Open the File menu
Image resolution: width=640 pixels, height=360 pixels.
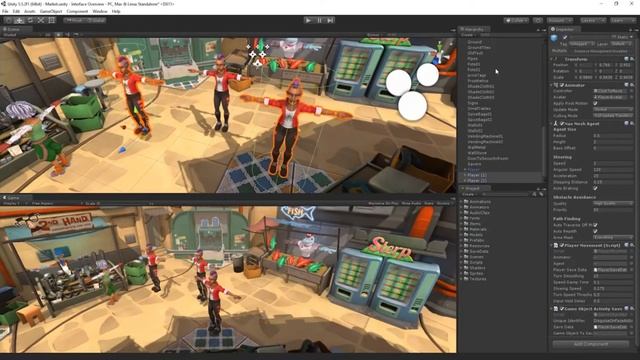tap(5, 11)
